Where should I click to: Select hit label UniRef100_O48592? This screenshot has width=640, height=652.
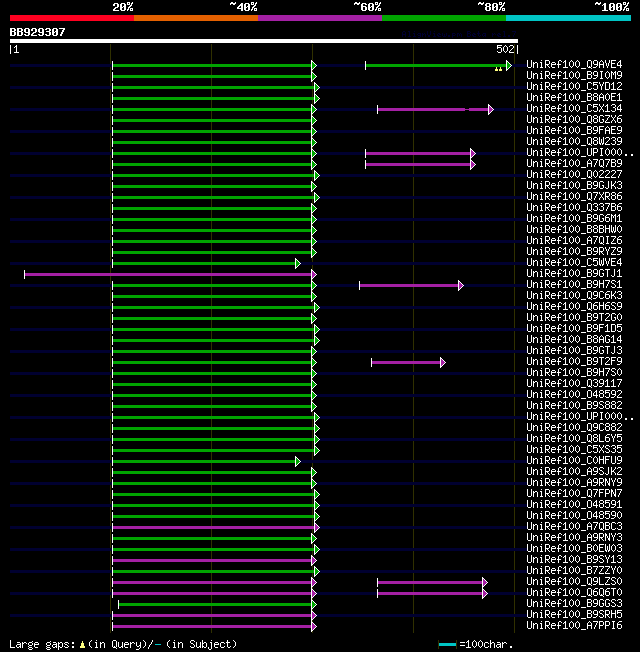click(x=574, y=395)
